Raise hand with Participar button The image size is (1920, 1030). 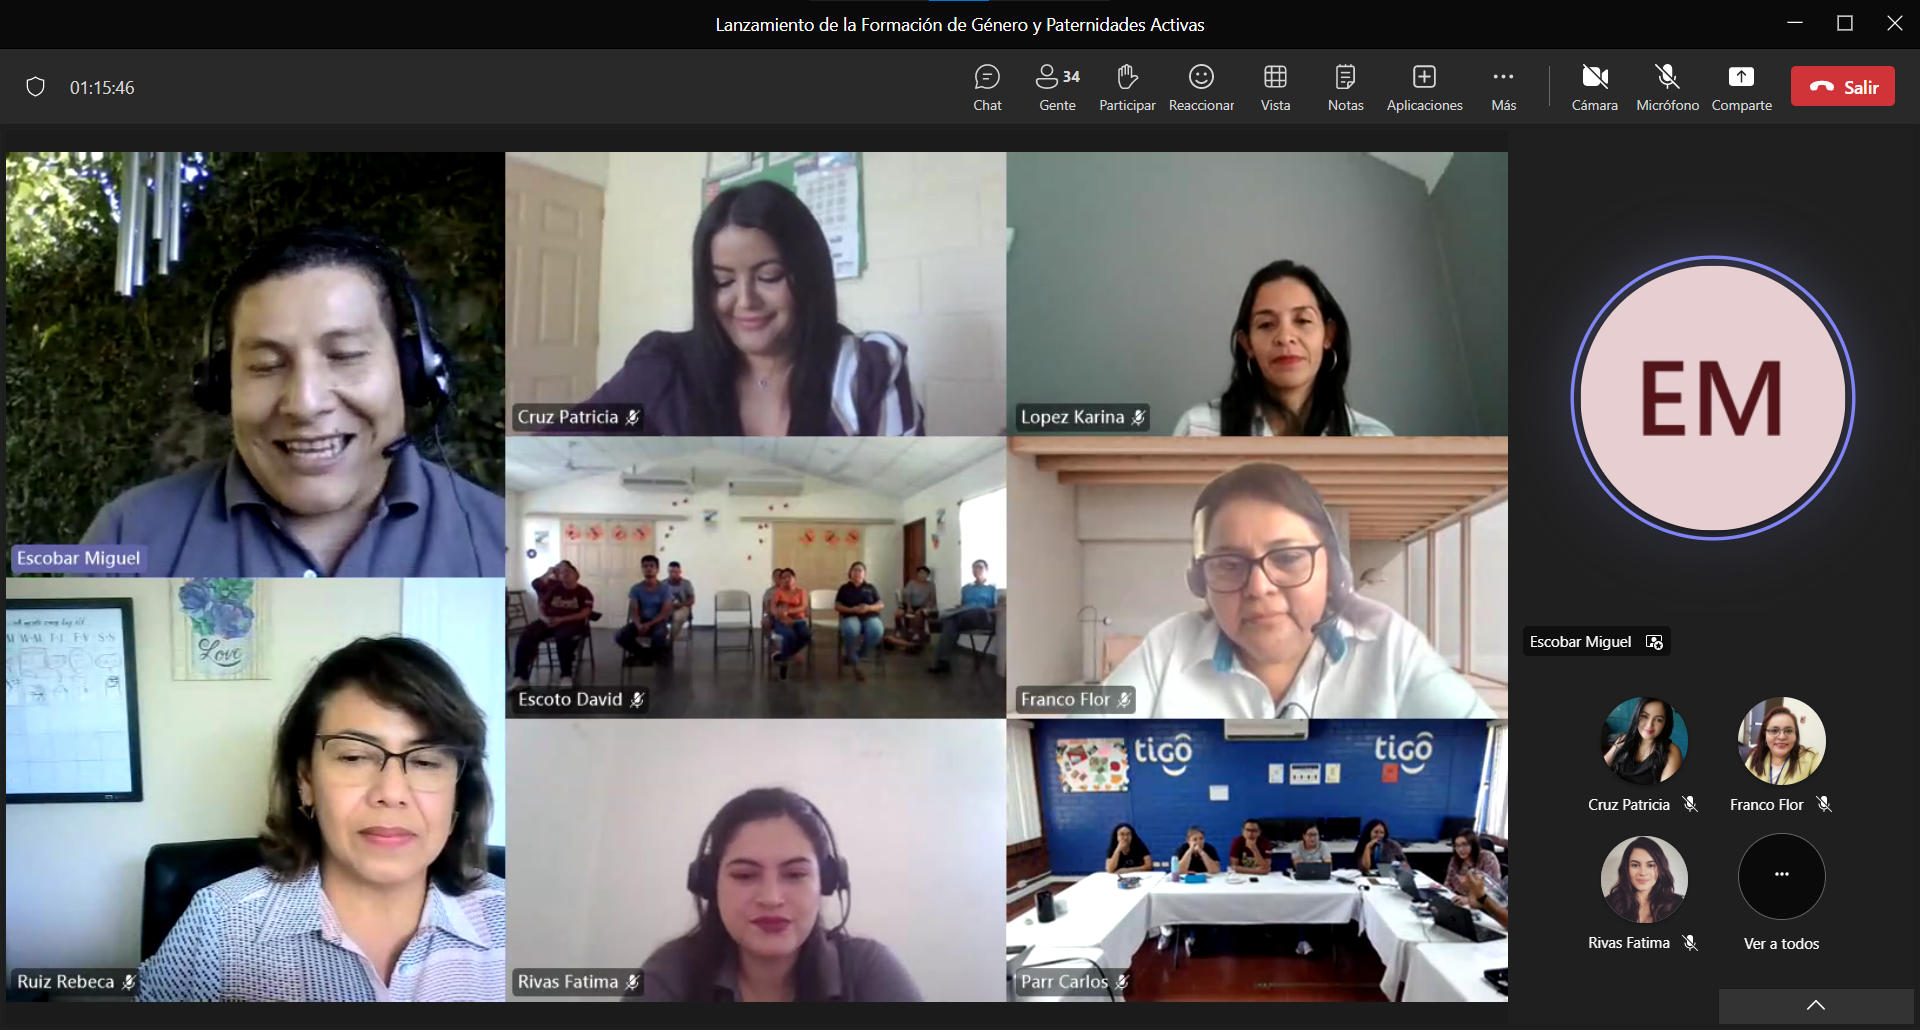click(x=1127, y=87)
